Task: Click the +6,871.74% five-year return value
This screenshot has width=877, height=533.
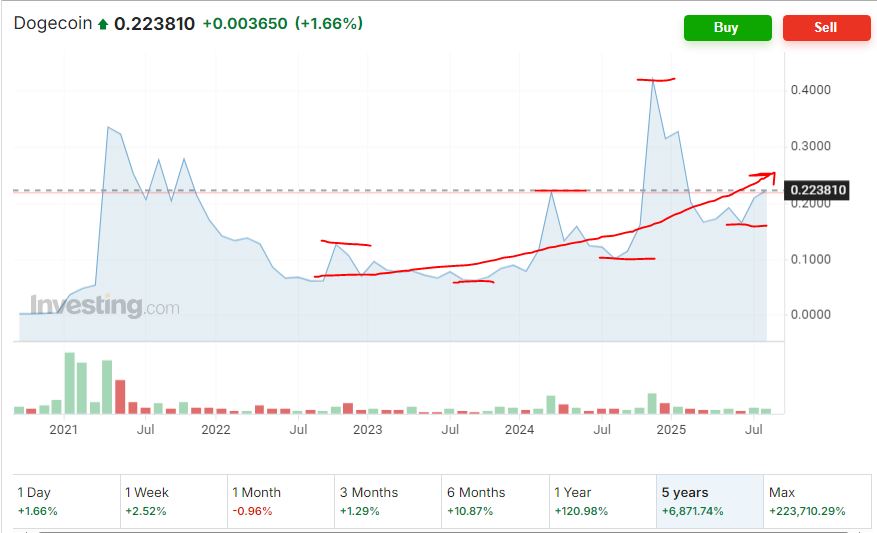Action: click(692, 511)
